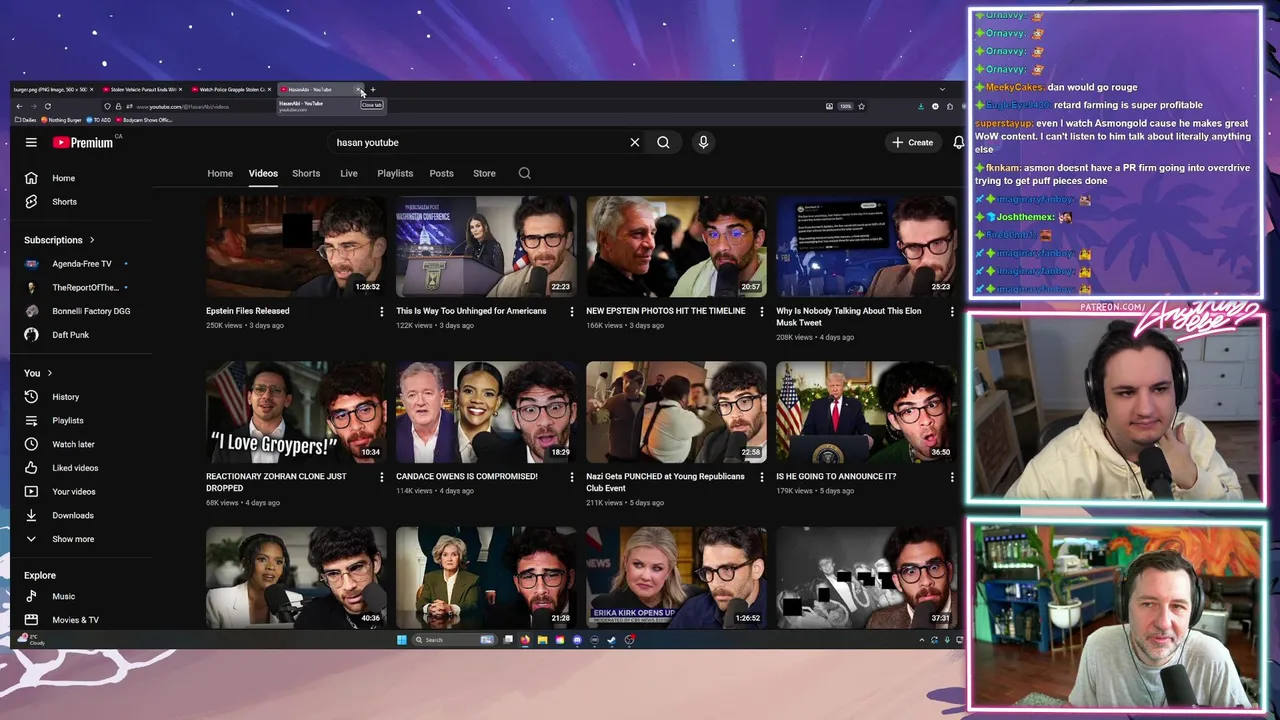1280x720 pixels.
Task: Switch to the burger.png browser tab
Action: (52, 90)
